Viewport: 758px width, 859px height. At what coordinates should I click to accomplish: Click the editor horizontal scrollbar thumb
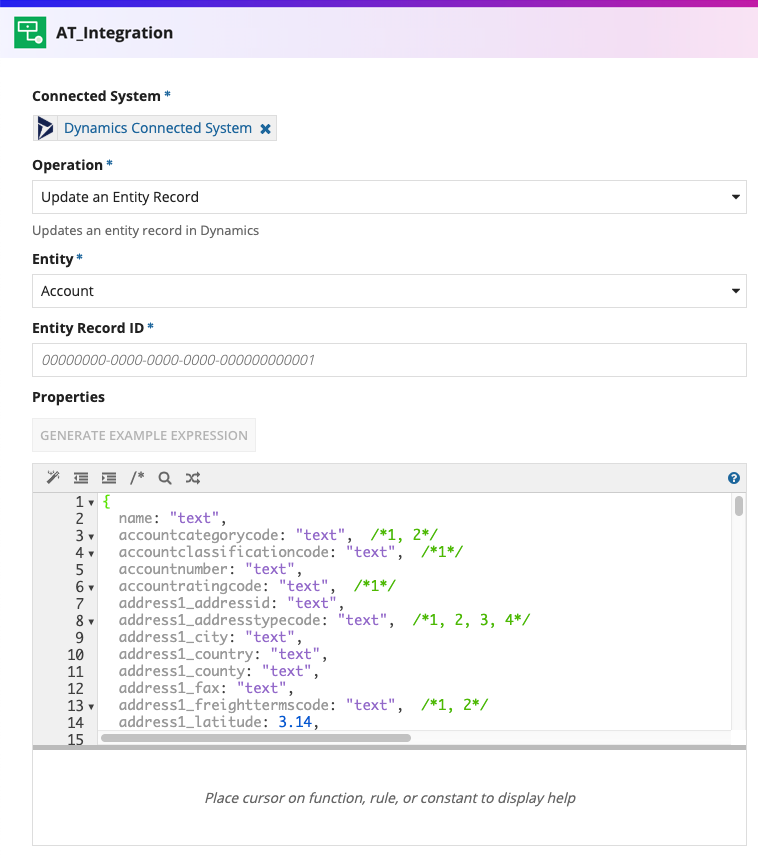tap(256, 738)
